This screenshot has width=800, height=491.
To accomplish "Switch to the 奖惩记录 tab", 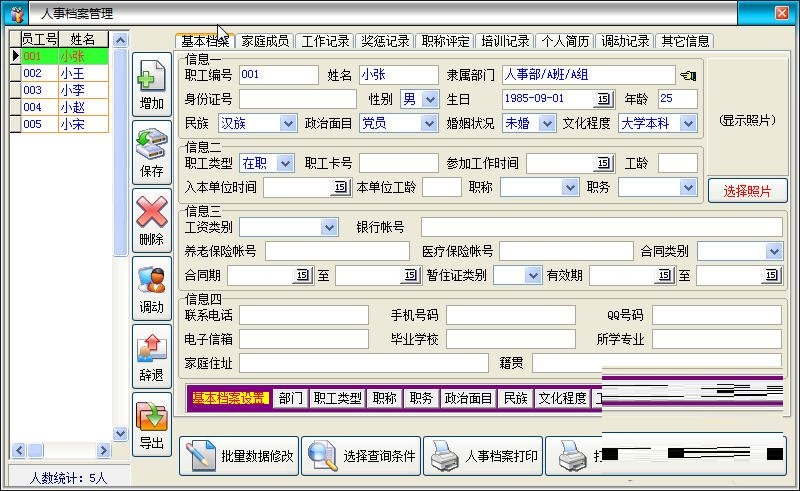I will [385, 41].
